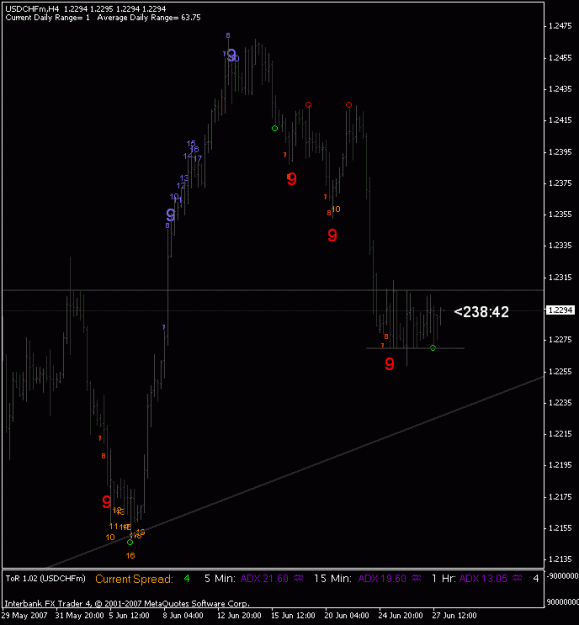Click the current price box 1.2294 on the axis
The height and width of the screenshot is (625, 579).
[560, 310]
